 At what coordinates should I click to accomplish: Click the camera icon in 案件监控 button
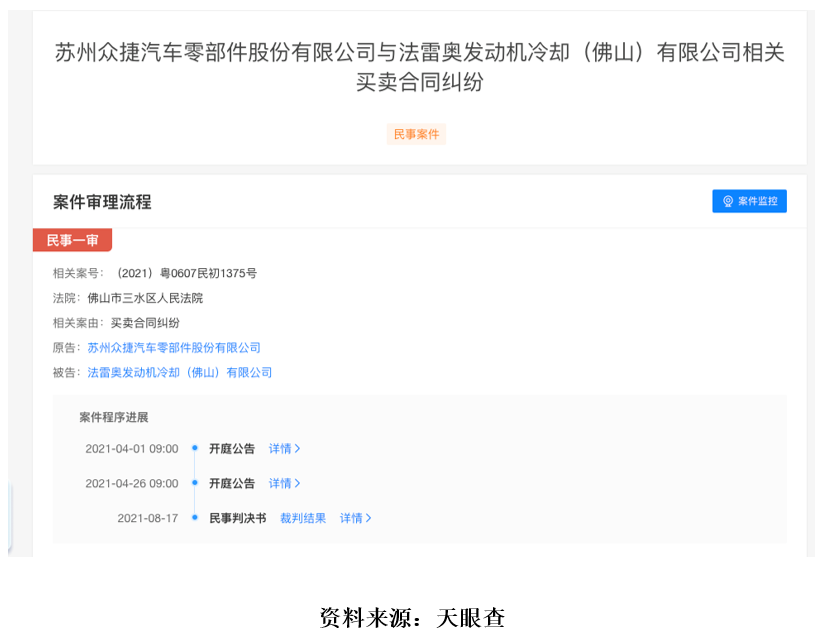(728, 202)
